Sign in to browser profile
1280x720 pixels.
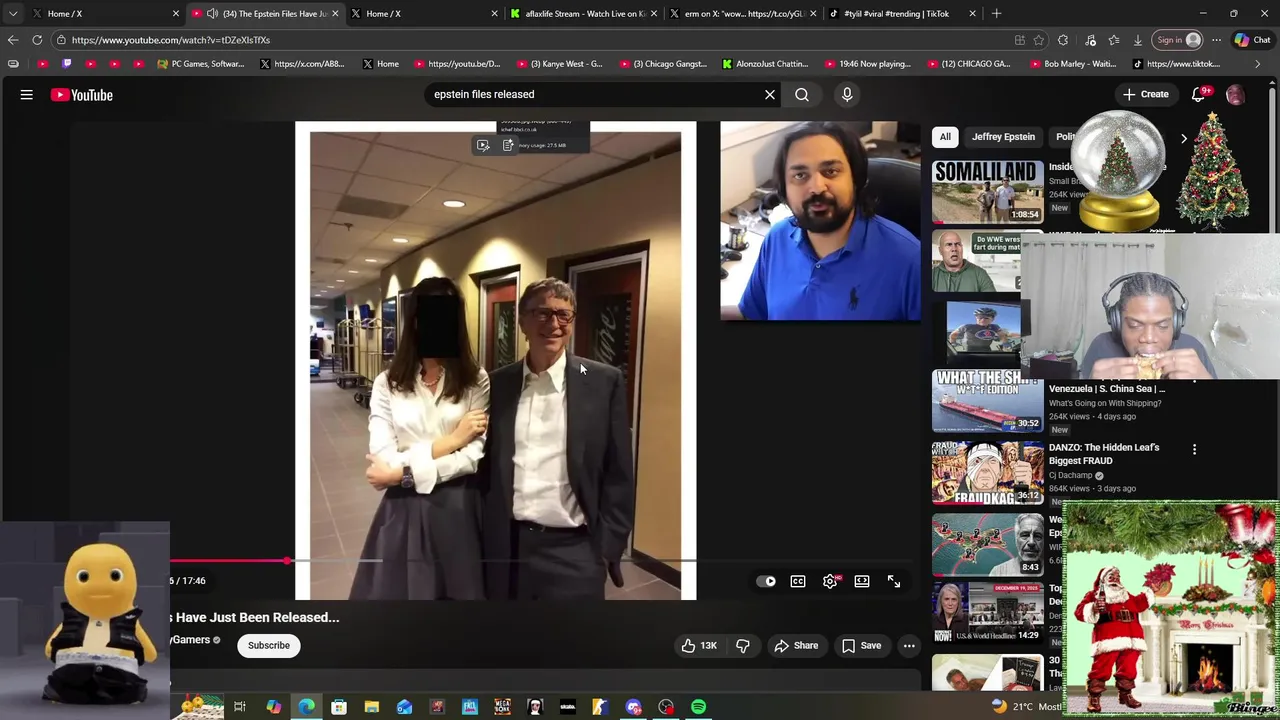coord(1178,40)
